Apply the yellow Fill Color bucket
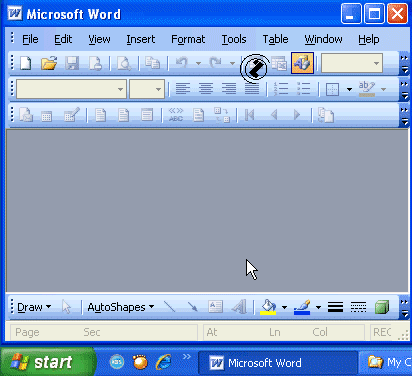The image size is (412, 376). pyautogui.click(x=268, y=307)
